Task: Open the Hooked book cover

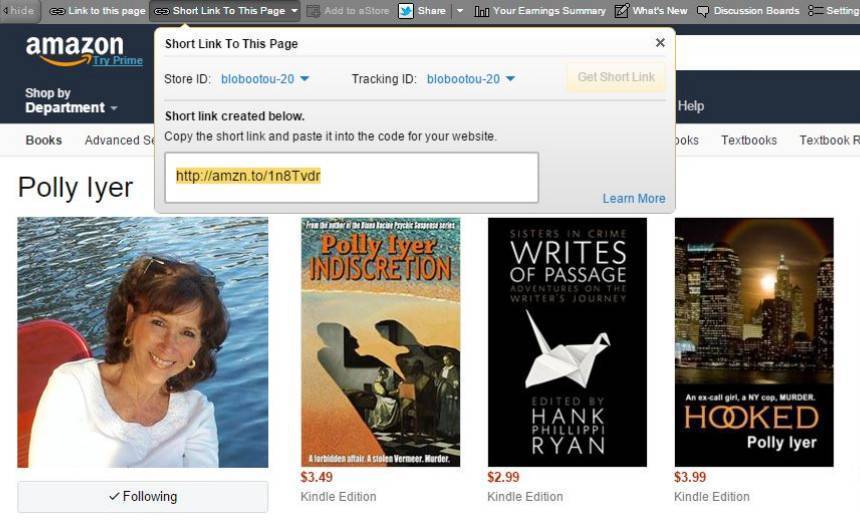Action: [x=754, y=342]
